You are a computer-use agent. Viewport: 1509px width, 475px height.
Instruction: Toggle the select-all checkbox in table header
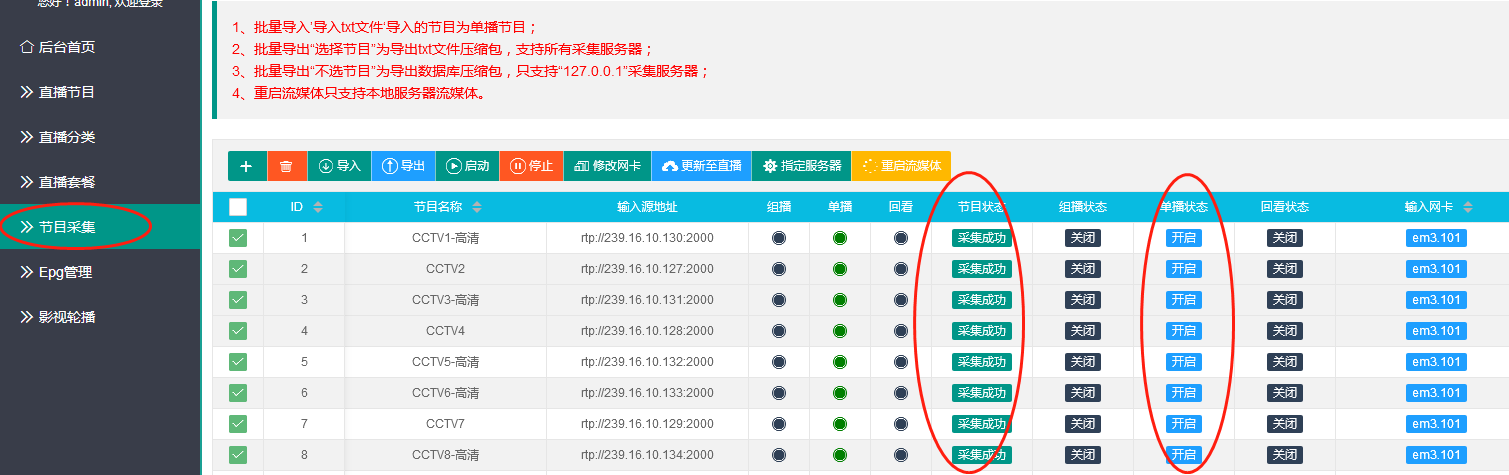[238, 207]
